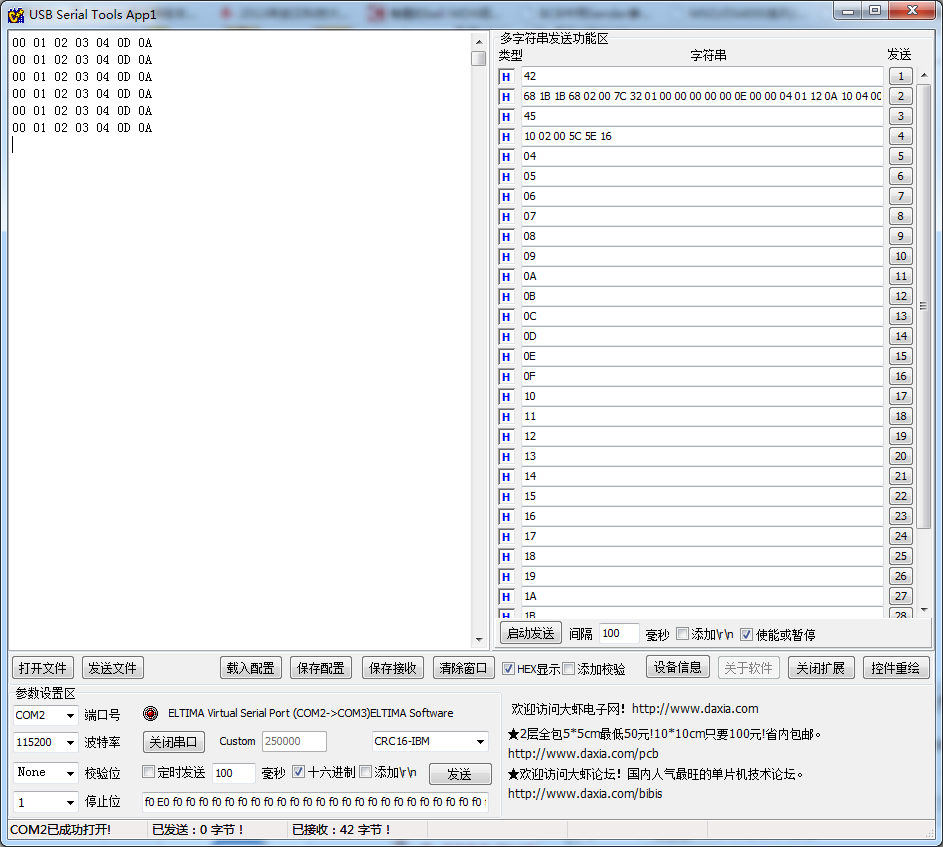The image size is (943, 847).
Task: Click 保存配置 save config button
Action: pos(321,668)
